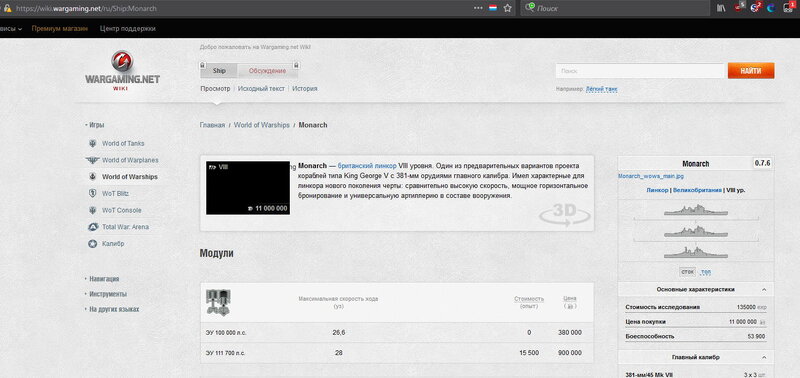Click the engine module icon in table header

tap(218, 302)
